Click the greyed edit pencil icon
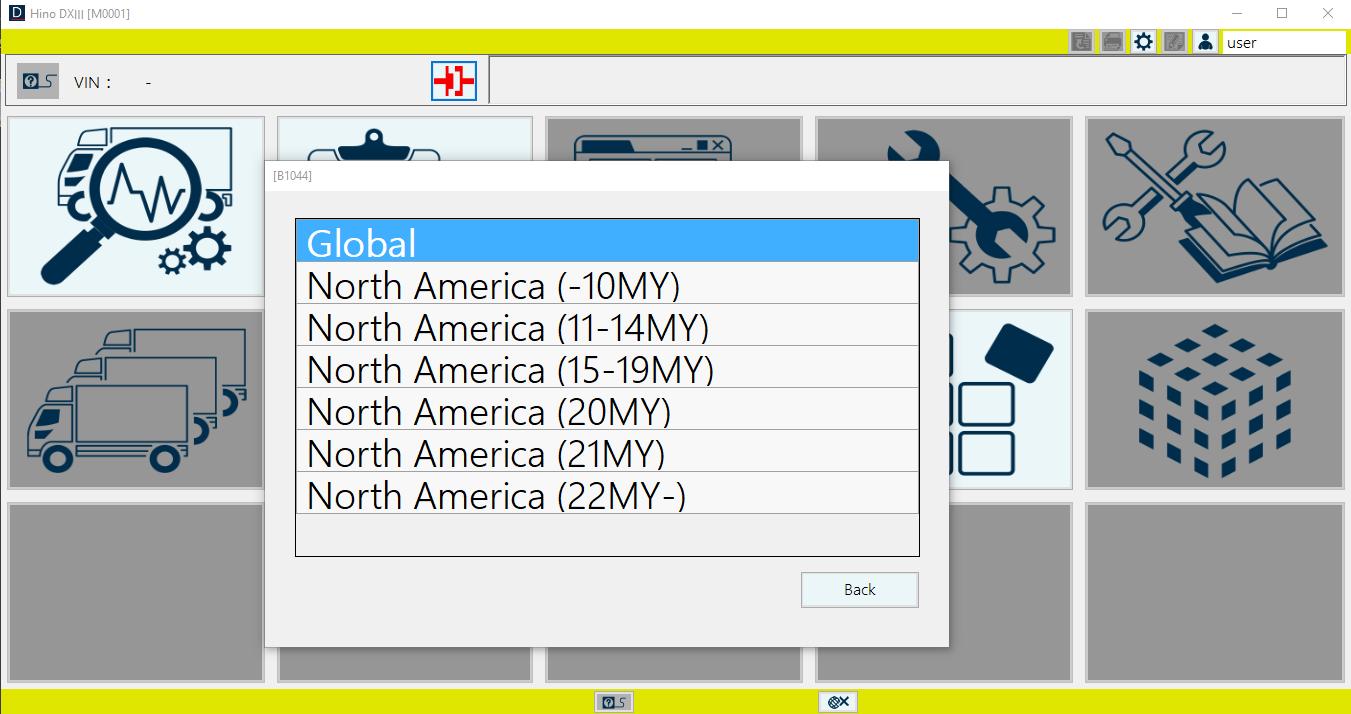Viewport: 1351px width, 714px height. coord(1174,42)
